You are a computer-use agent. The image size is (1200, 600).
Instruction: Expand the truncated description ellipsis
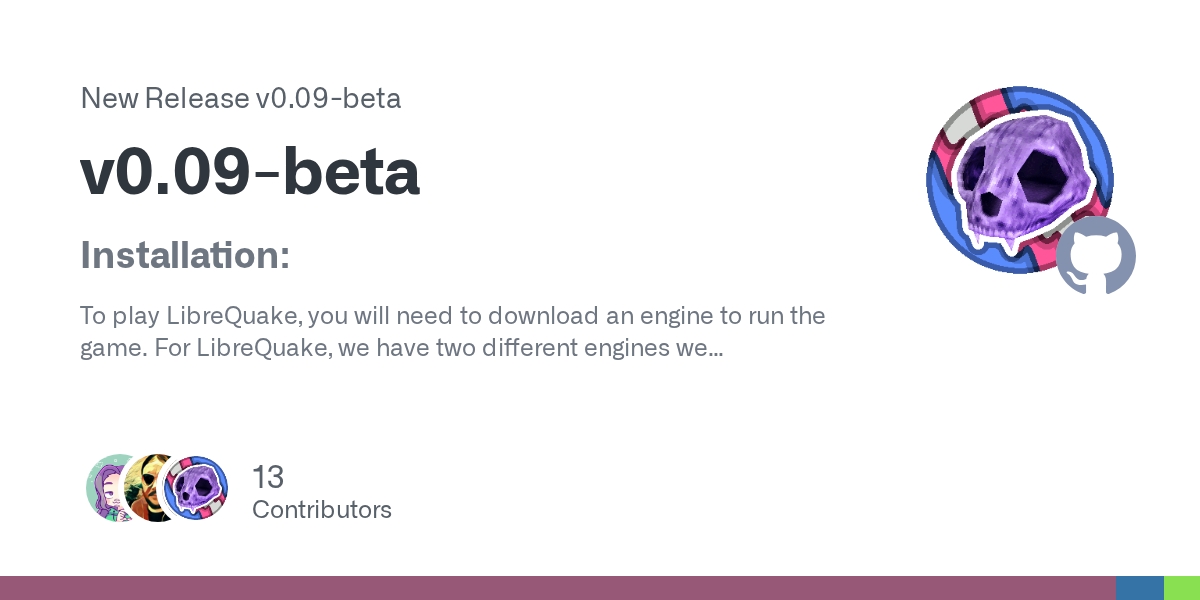(716, 351)
